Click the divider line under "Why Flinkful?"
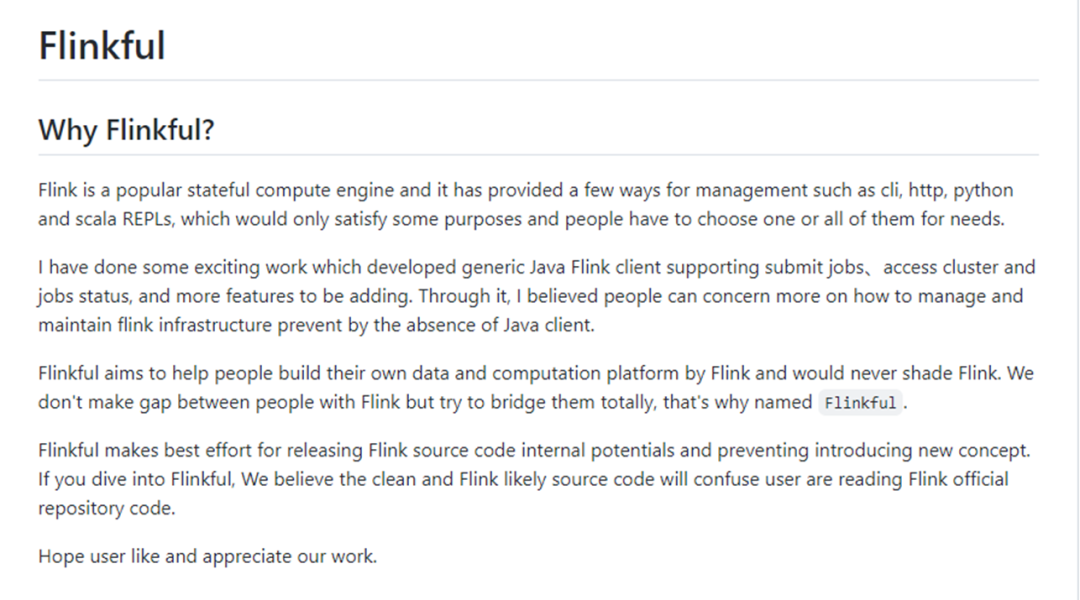 (538, 155)
